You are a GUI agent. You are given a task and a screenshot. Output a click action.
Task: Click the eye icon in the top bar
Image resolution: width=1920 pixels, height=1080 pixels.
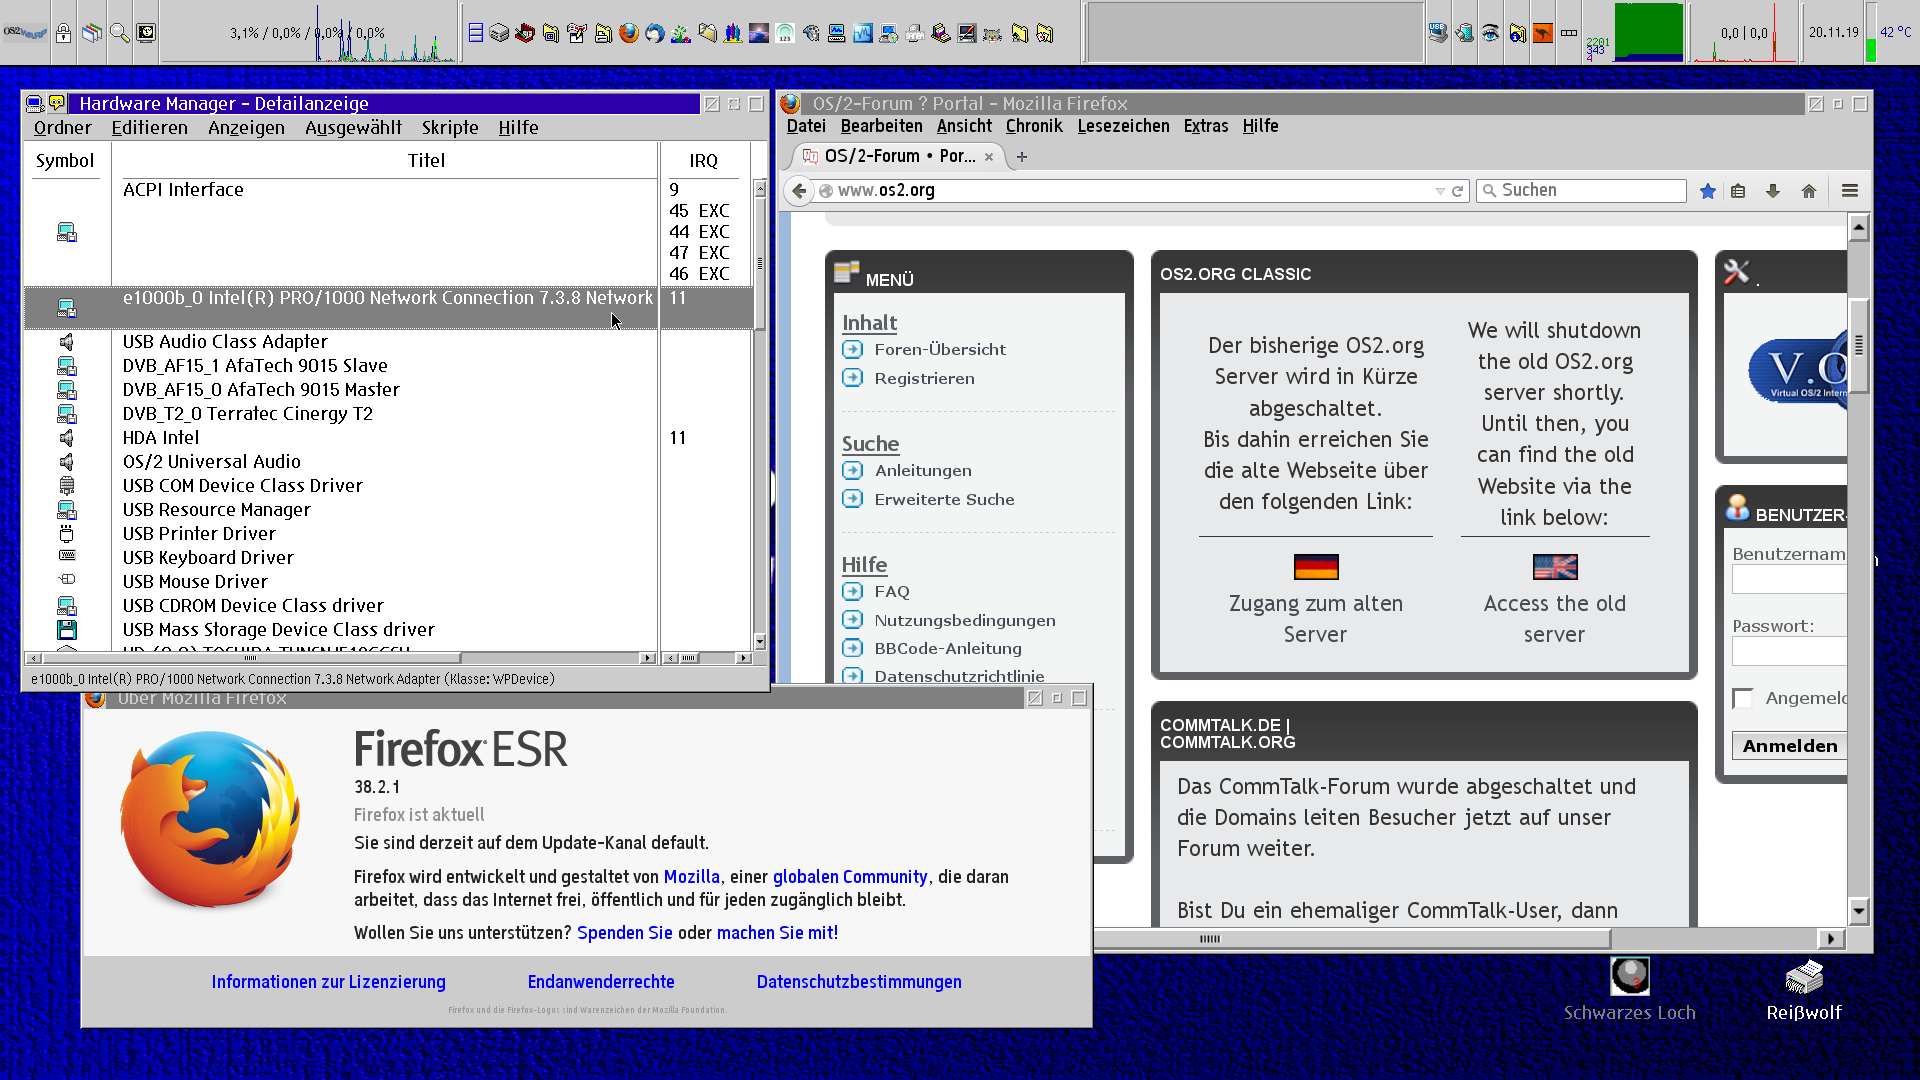coord(1490,33)
